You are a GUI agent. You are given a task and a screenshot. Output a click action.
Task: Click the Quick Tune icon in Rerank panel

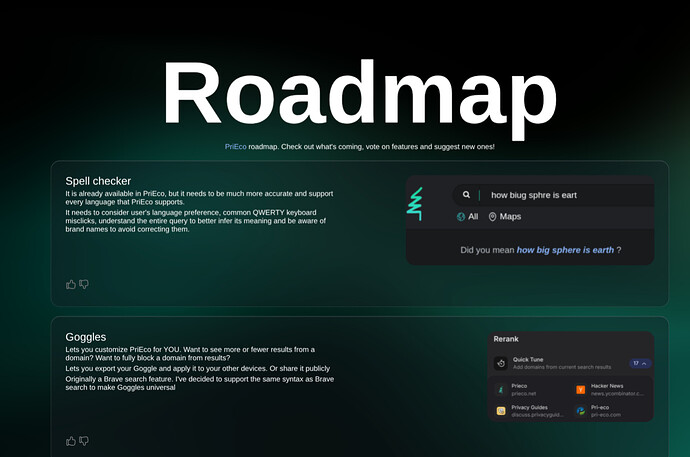point(501,363)
